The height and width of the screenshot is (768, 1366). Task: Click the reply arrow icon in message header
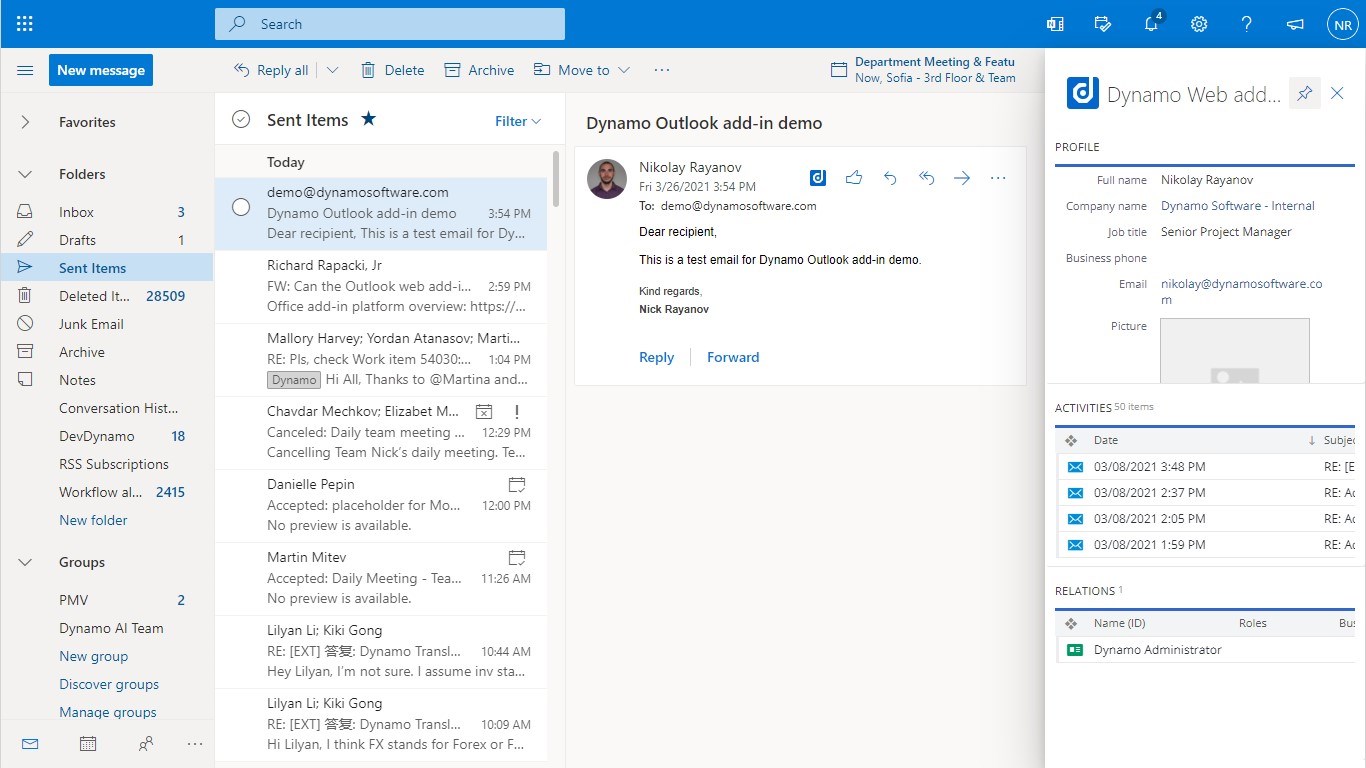(x=890, y=178)
